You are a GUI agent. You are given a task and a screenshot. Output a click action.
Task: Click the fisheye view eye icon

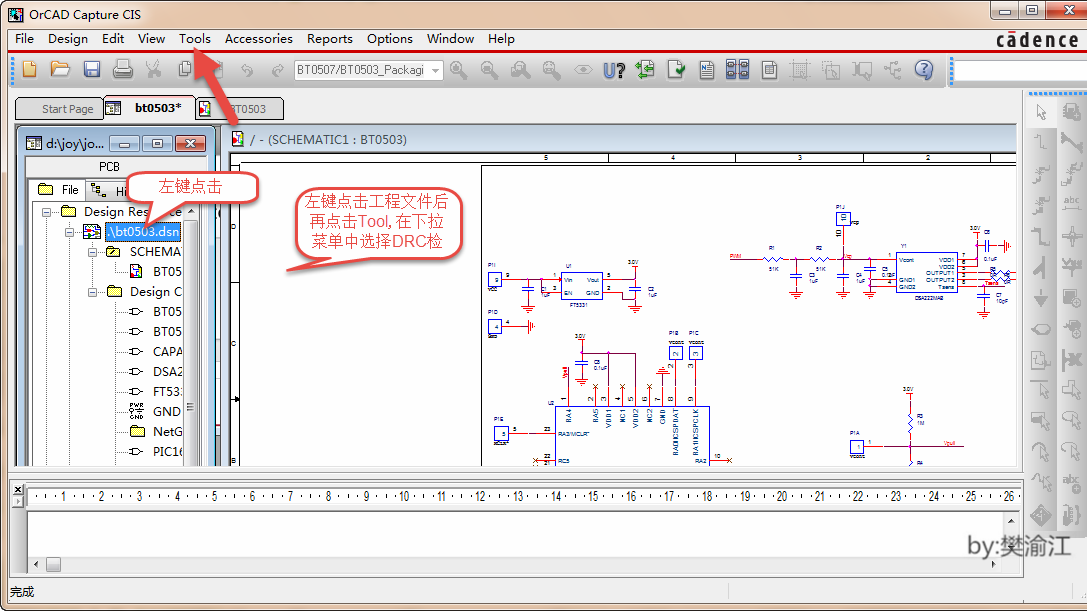coord(583,69)
